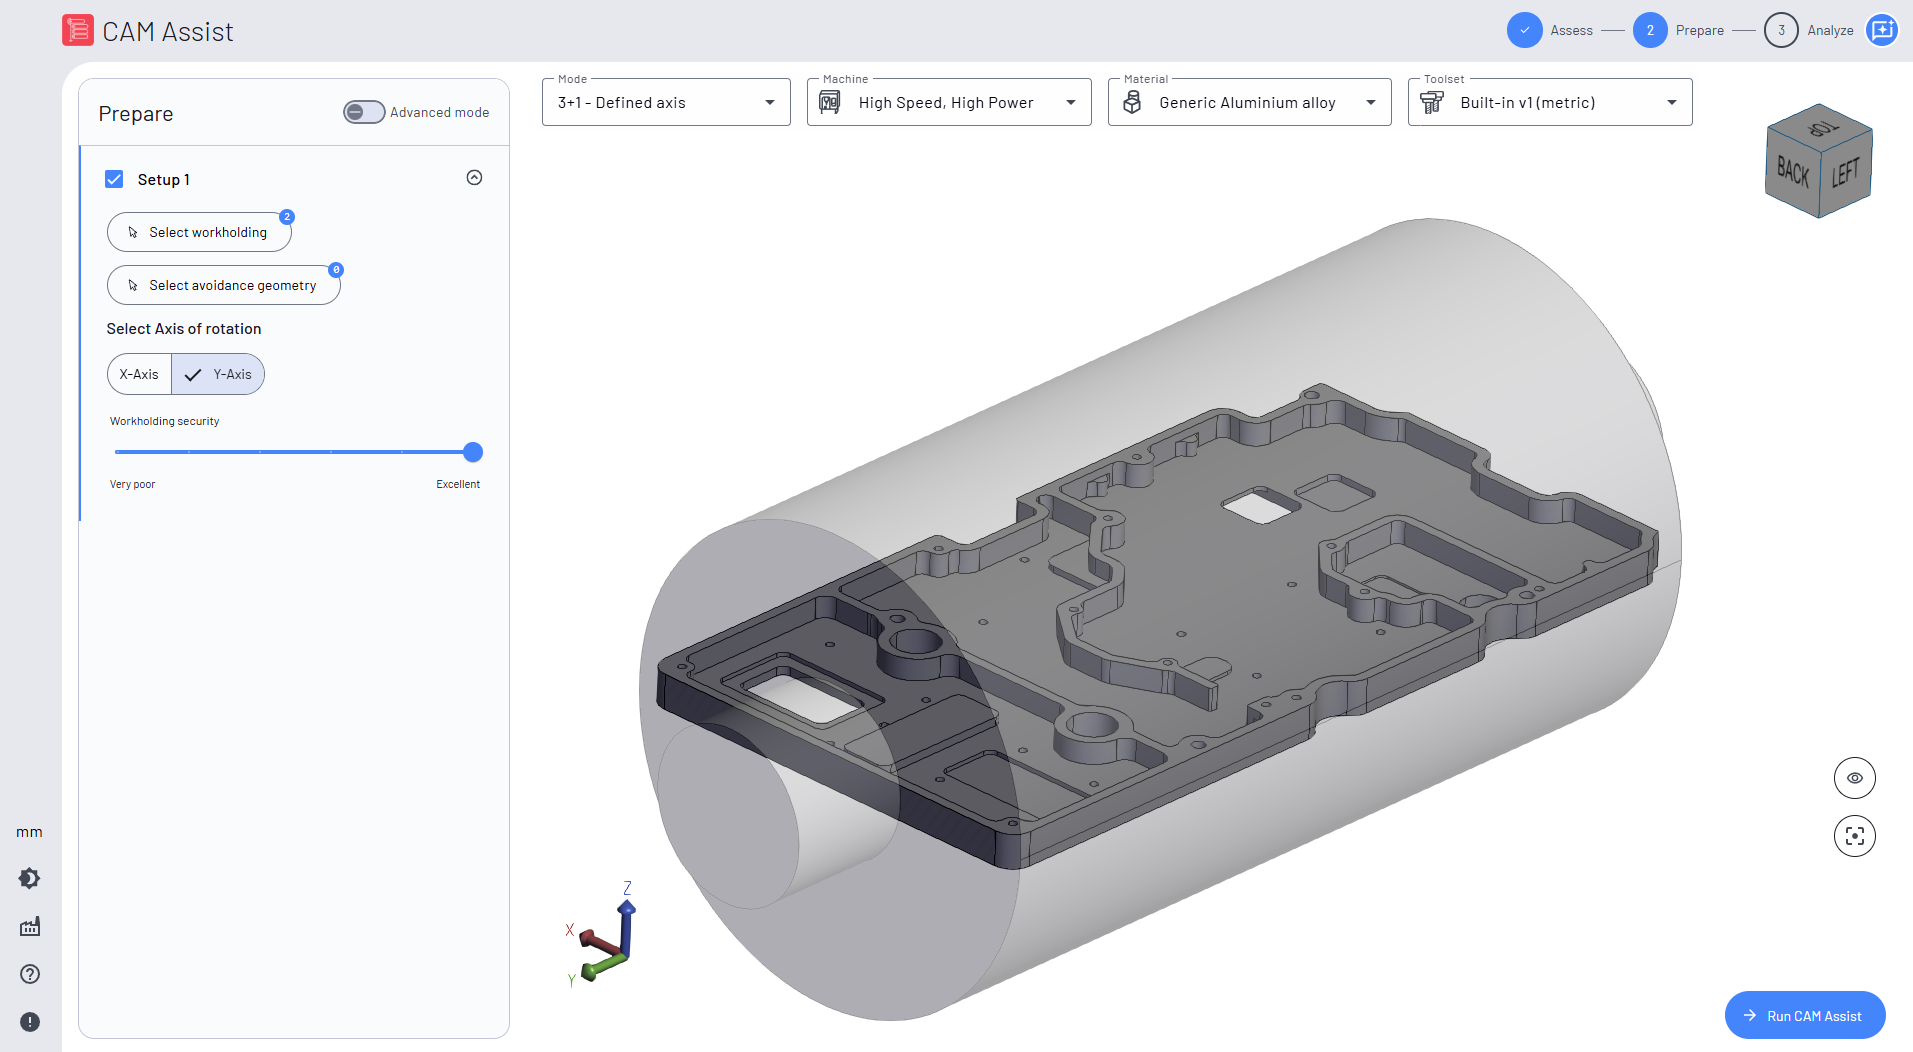Click the XYZ axis triad indicator
The height and width of the screenshot is (1052, 1913).
click(x=604, y=935)
